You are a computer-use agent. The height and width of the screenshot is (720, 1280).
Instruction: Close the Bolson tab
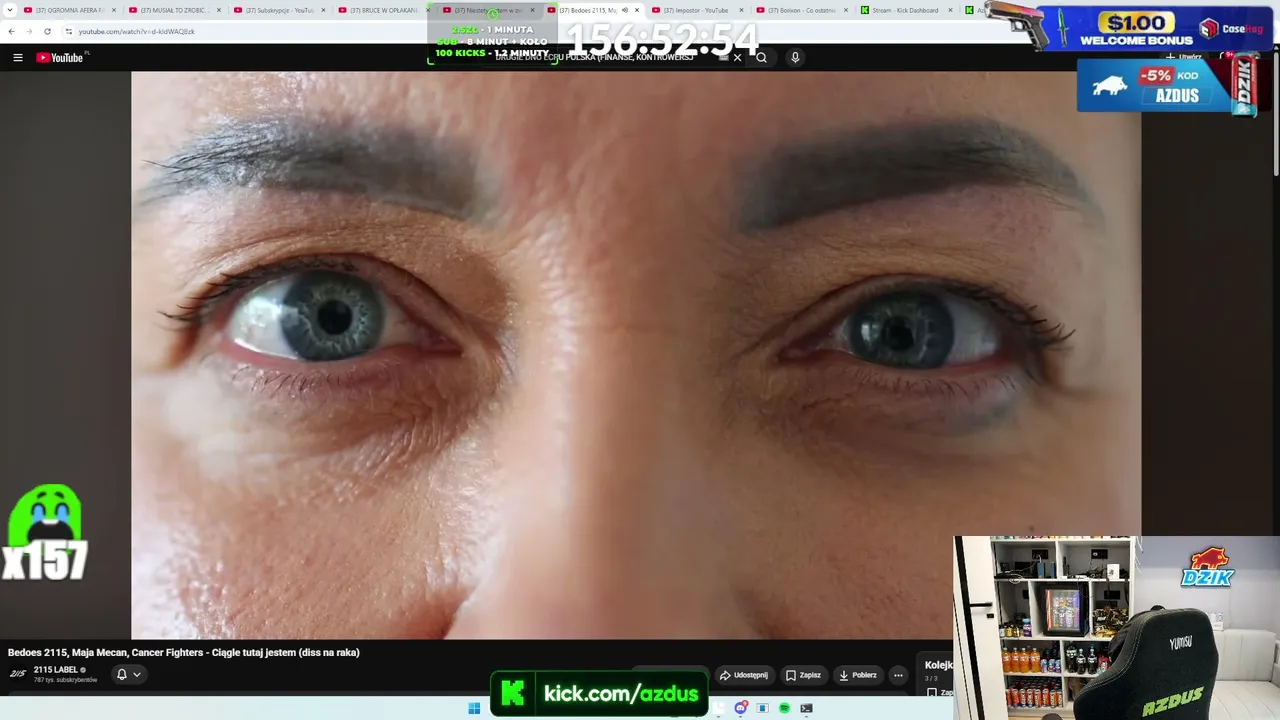click(x=846, y=10)
